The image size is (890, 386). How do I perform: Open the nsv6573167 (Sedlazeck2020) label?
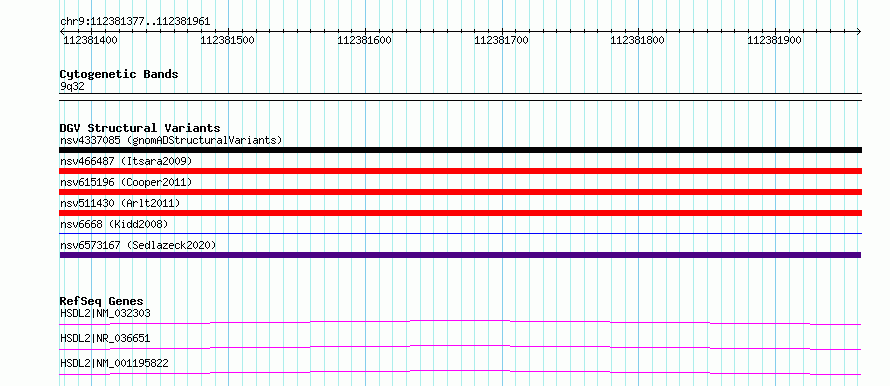(x=138, y=245)
